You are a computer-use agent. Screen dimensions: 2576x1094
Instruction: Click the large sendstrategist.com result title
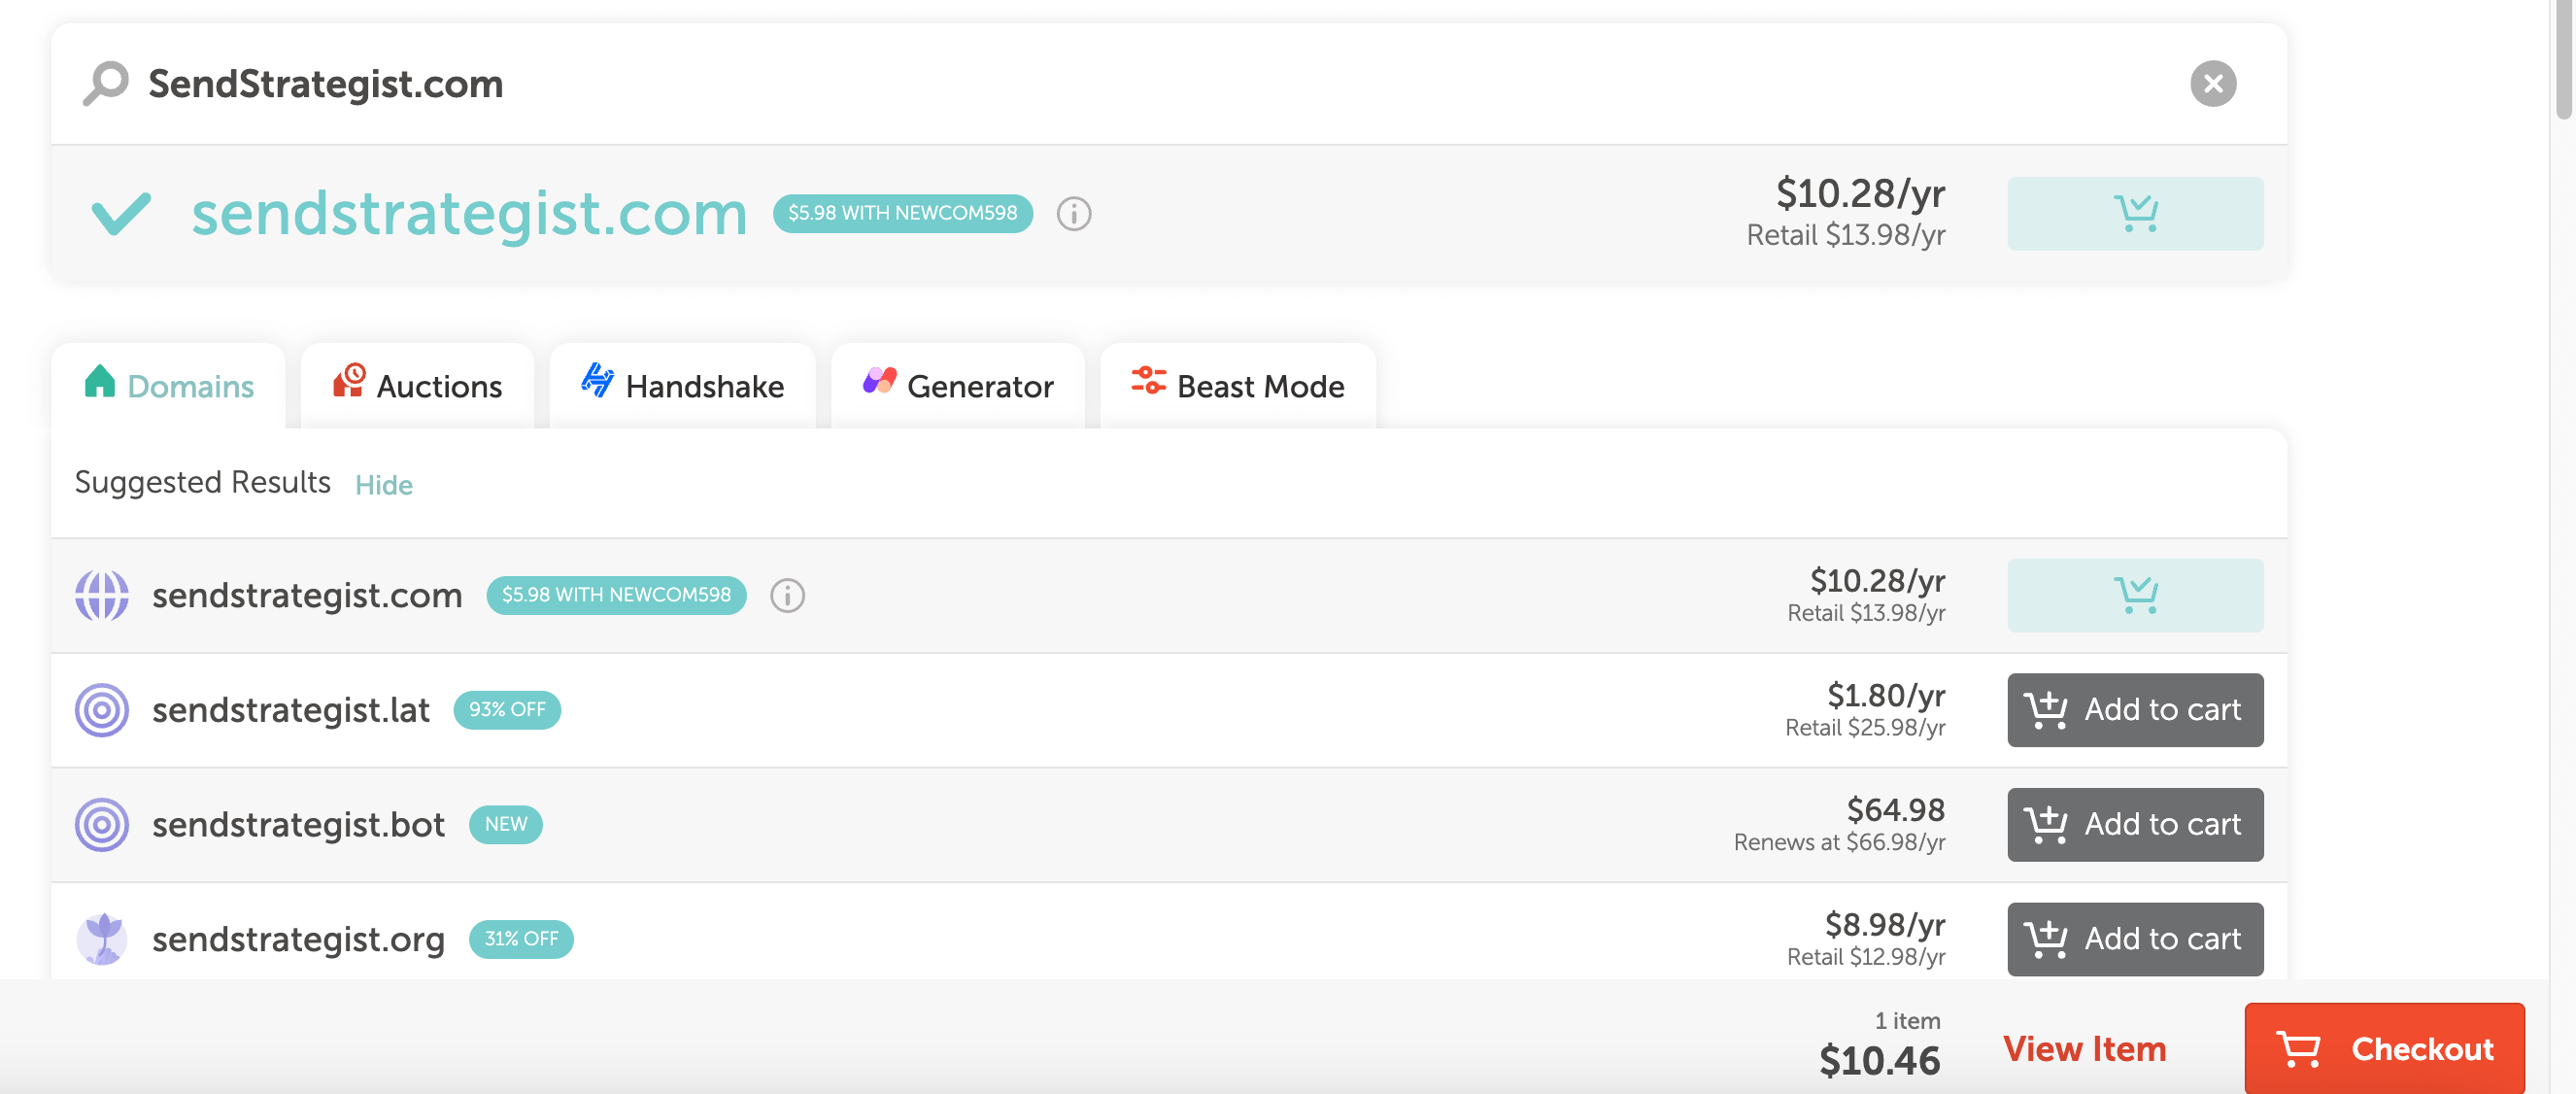[x=469, y=214]
